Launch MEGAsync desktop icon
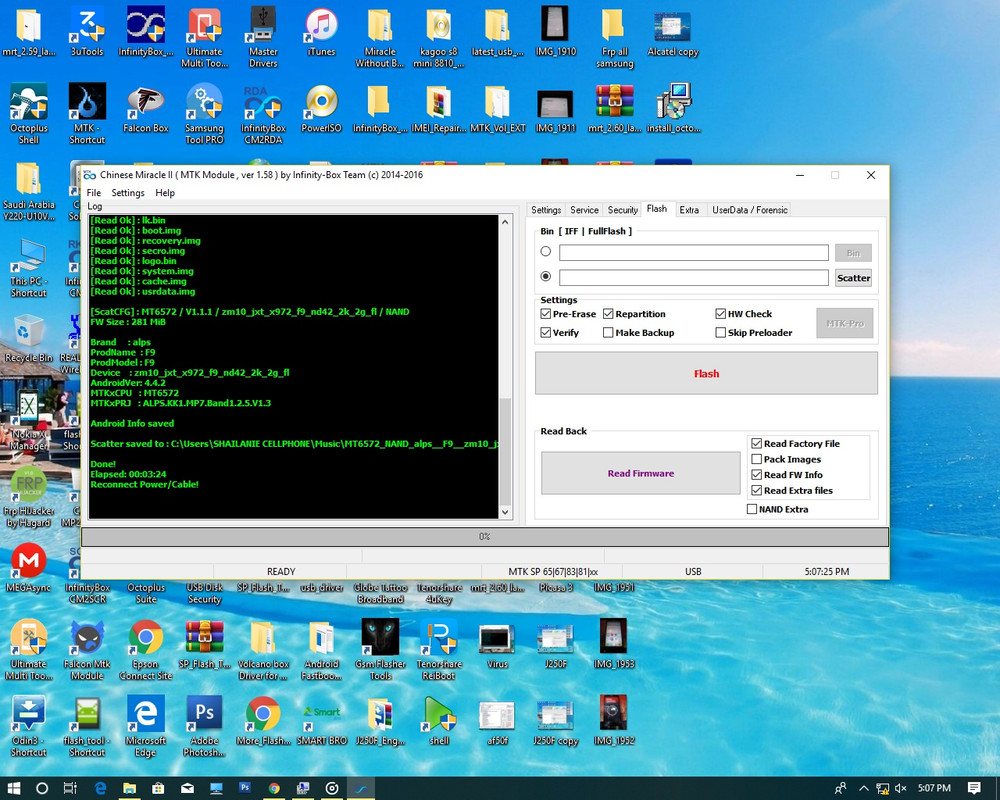This screenshot has width=1000, height=800. pos(29,568)
